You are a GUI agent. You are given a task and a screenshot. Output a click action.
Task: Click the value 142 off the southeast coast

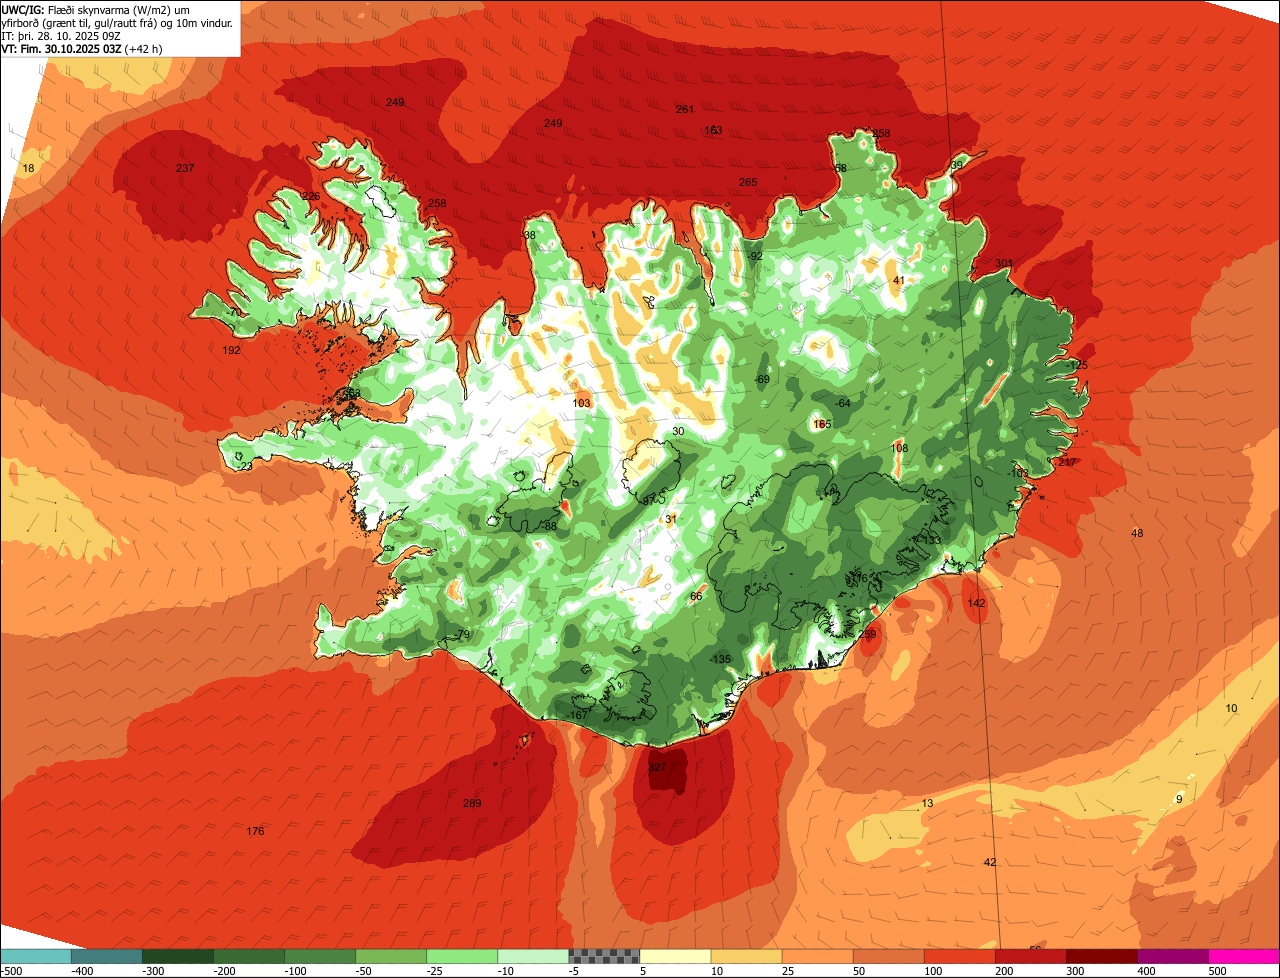coord(976,603)
